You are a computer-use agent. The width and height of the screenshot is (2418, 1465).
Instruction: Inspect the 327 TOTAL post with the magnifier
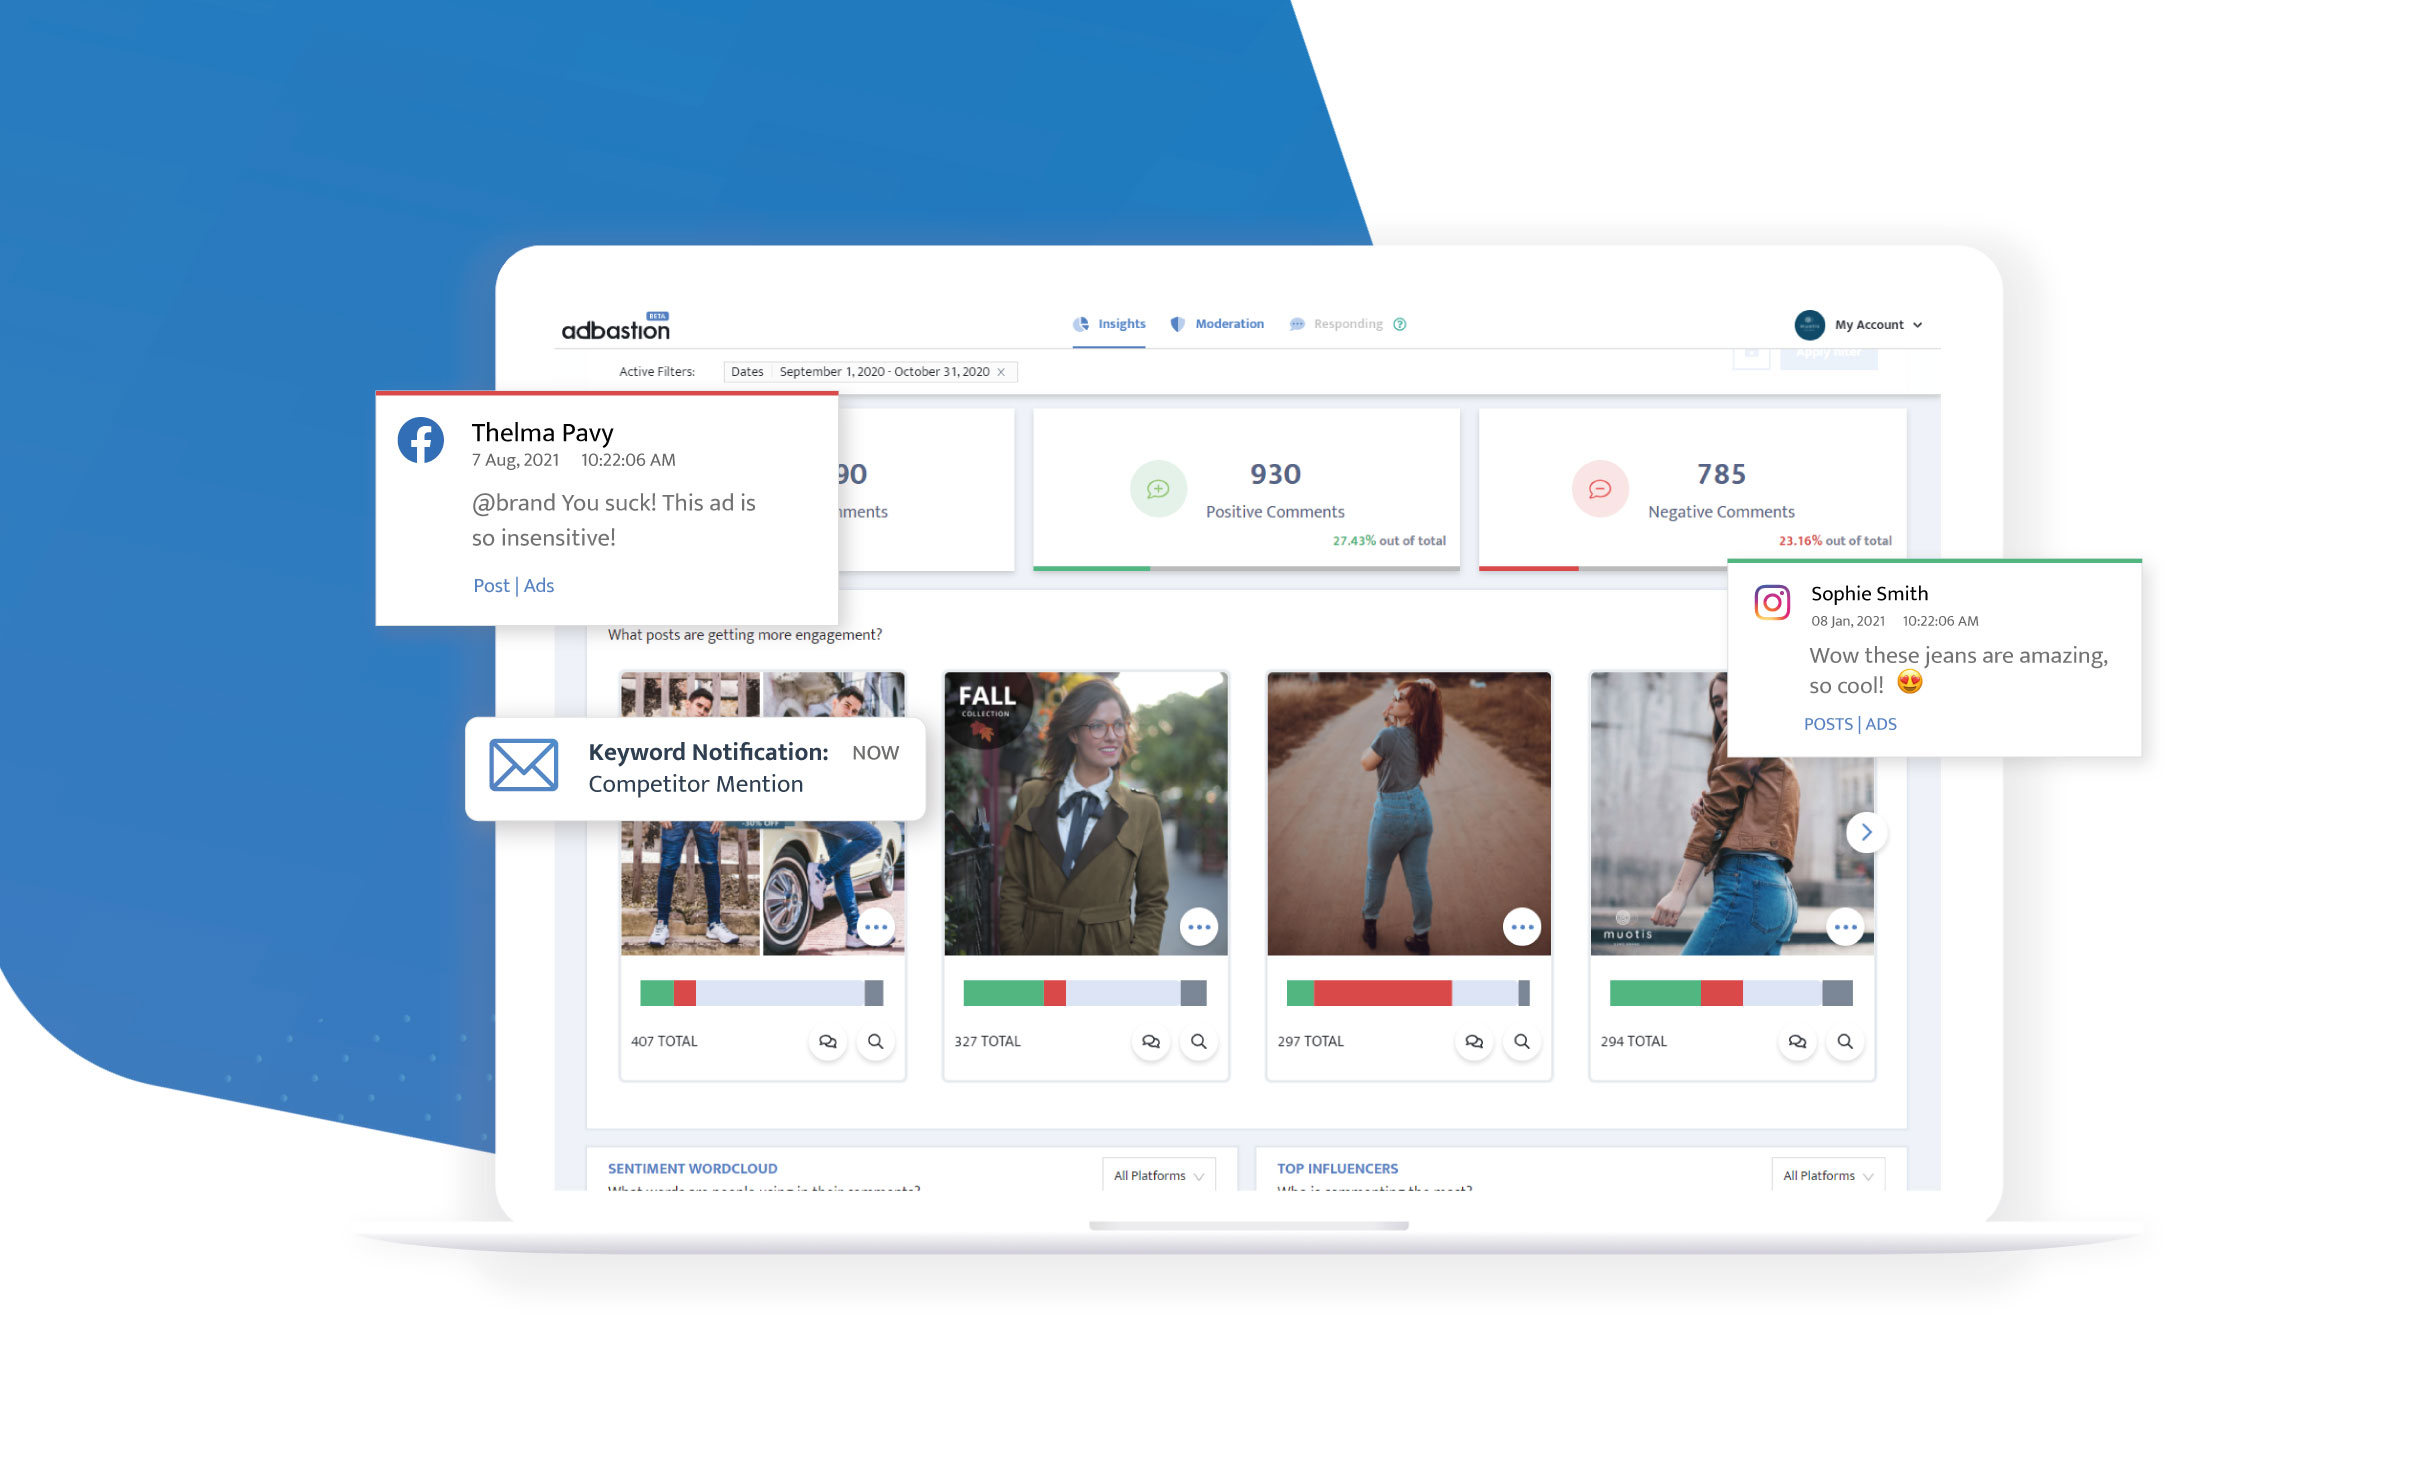tap(1198, 1042)
